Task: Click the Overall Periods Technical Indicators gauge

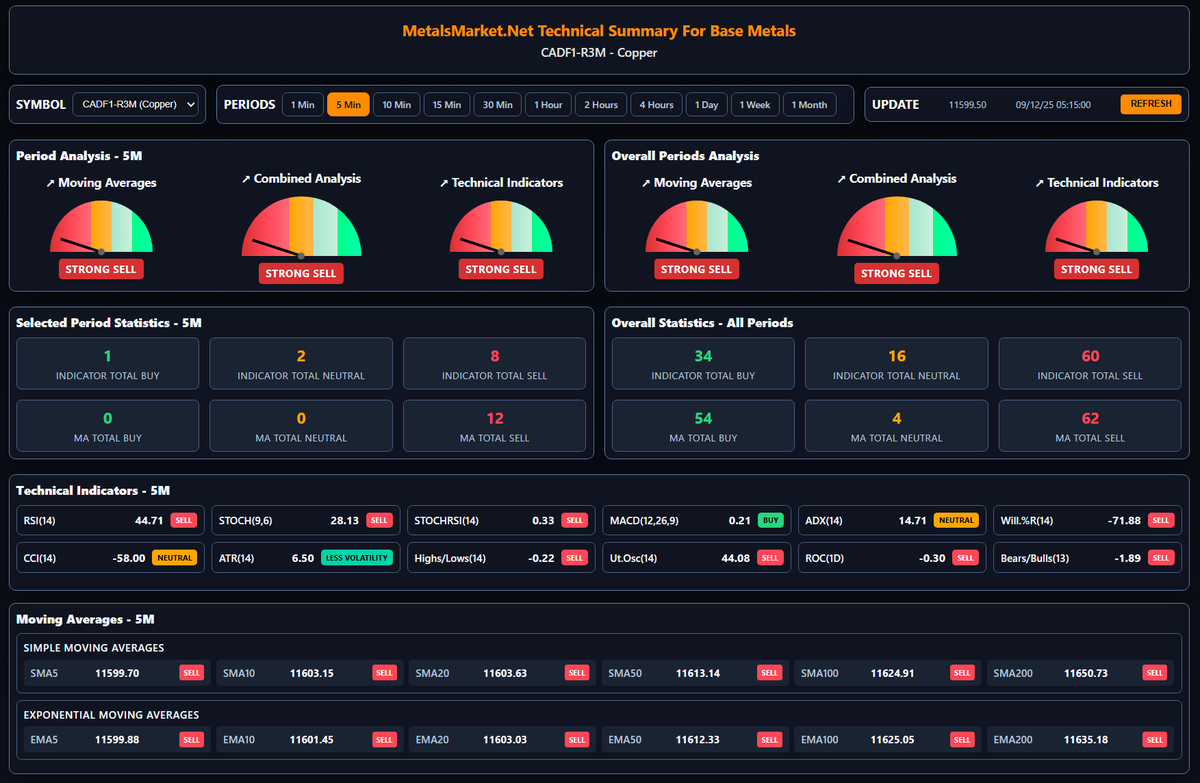Action: coord(1097,227)
